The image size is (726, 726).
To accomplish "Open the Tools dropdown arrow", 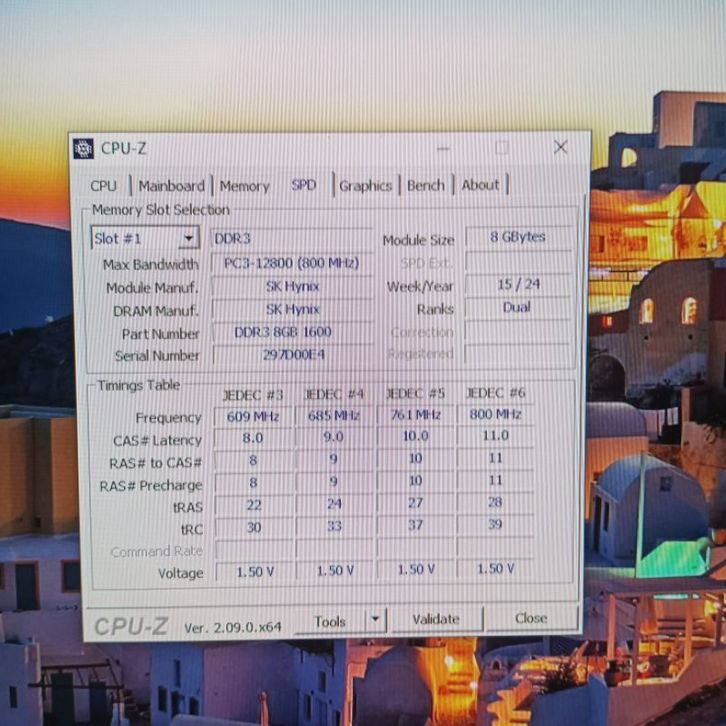I will point(376,620).
